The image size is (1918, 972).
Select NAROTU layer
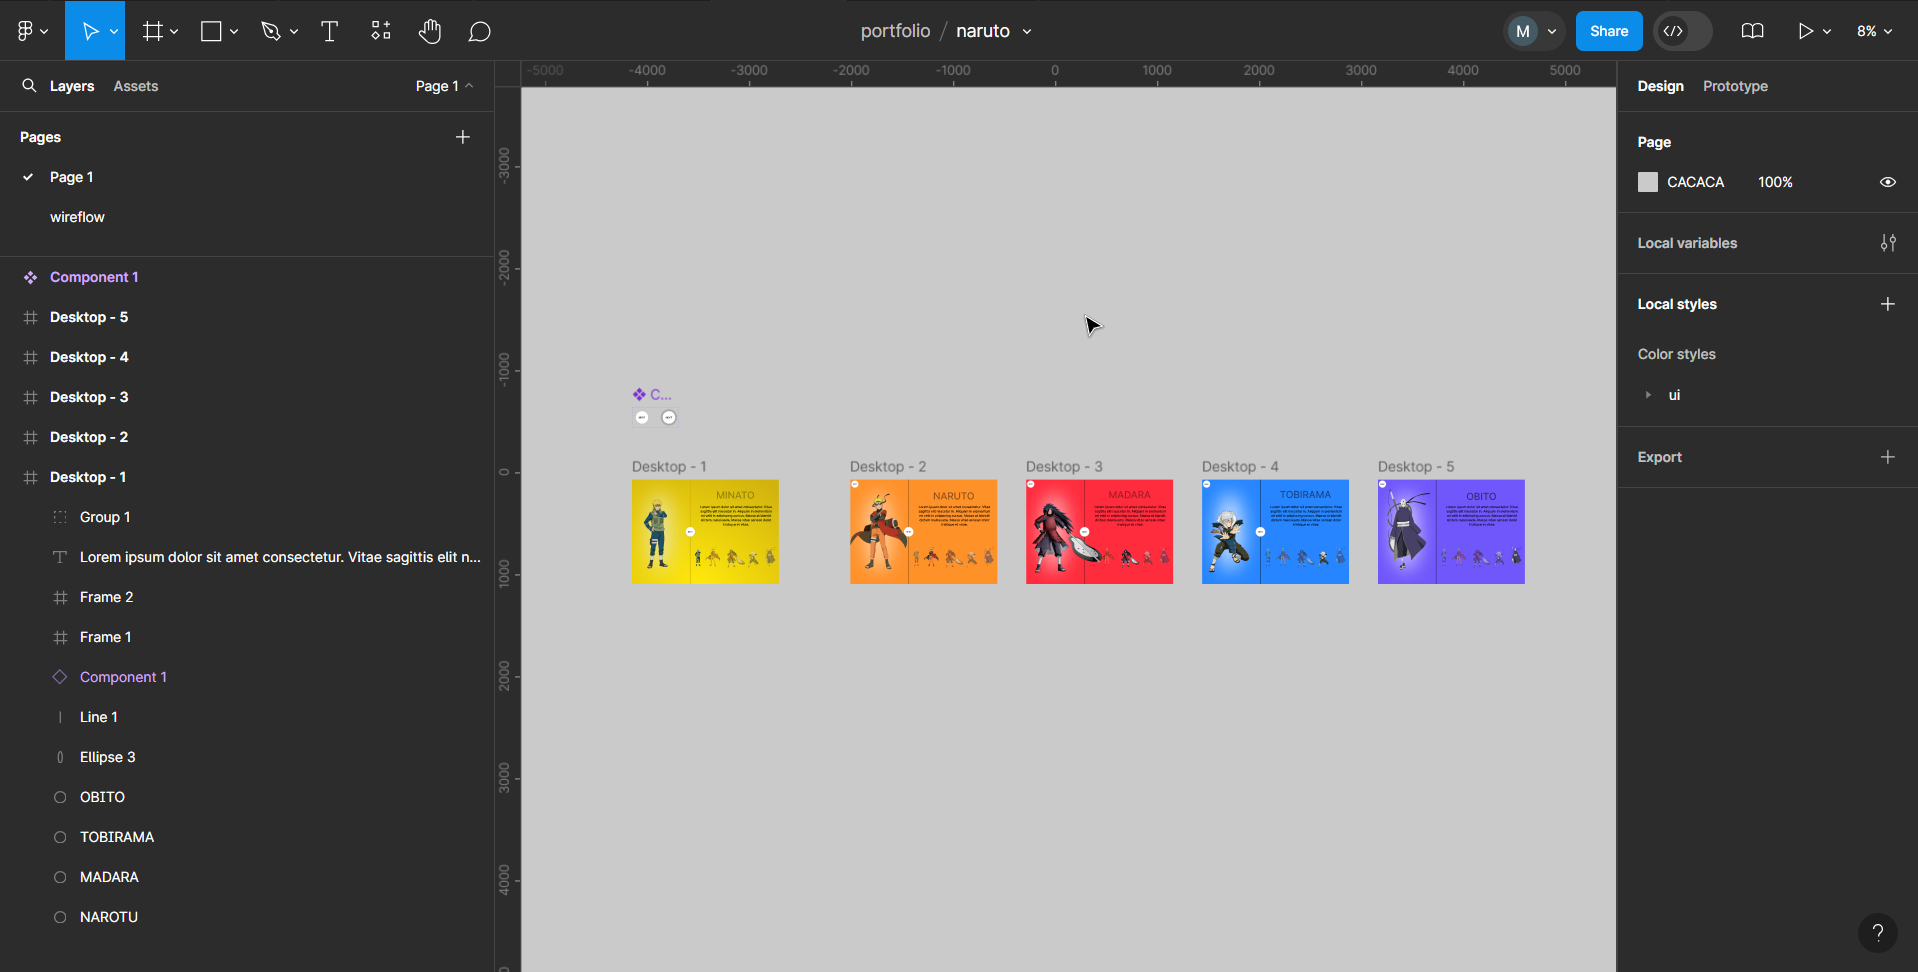(x=247, y=917)
